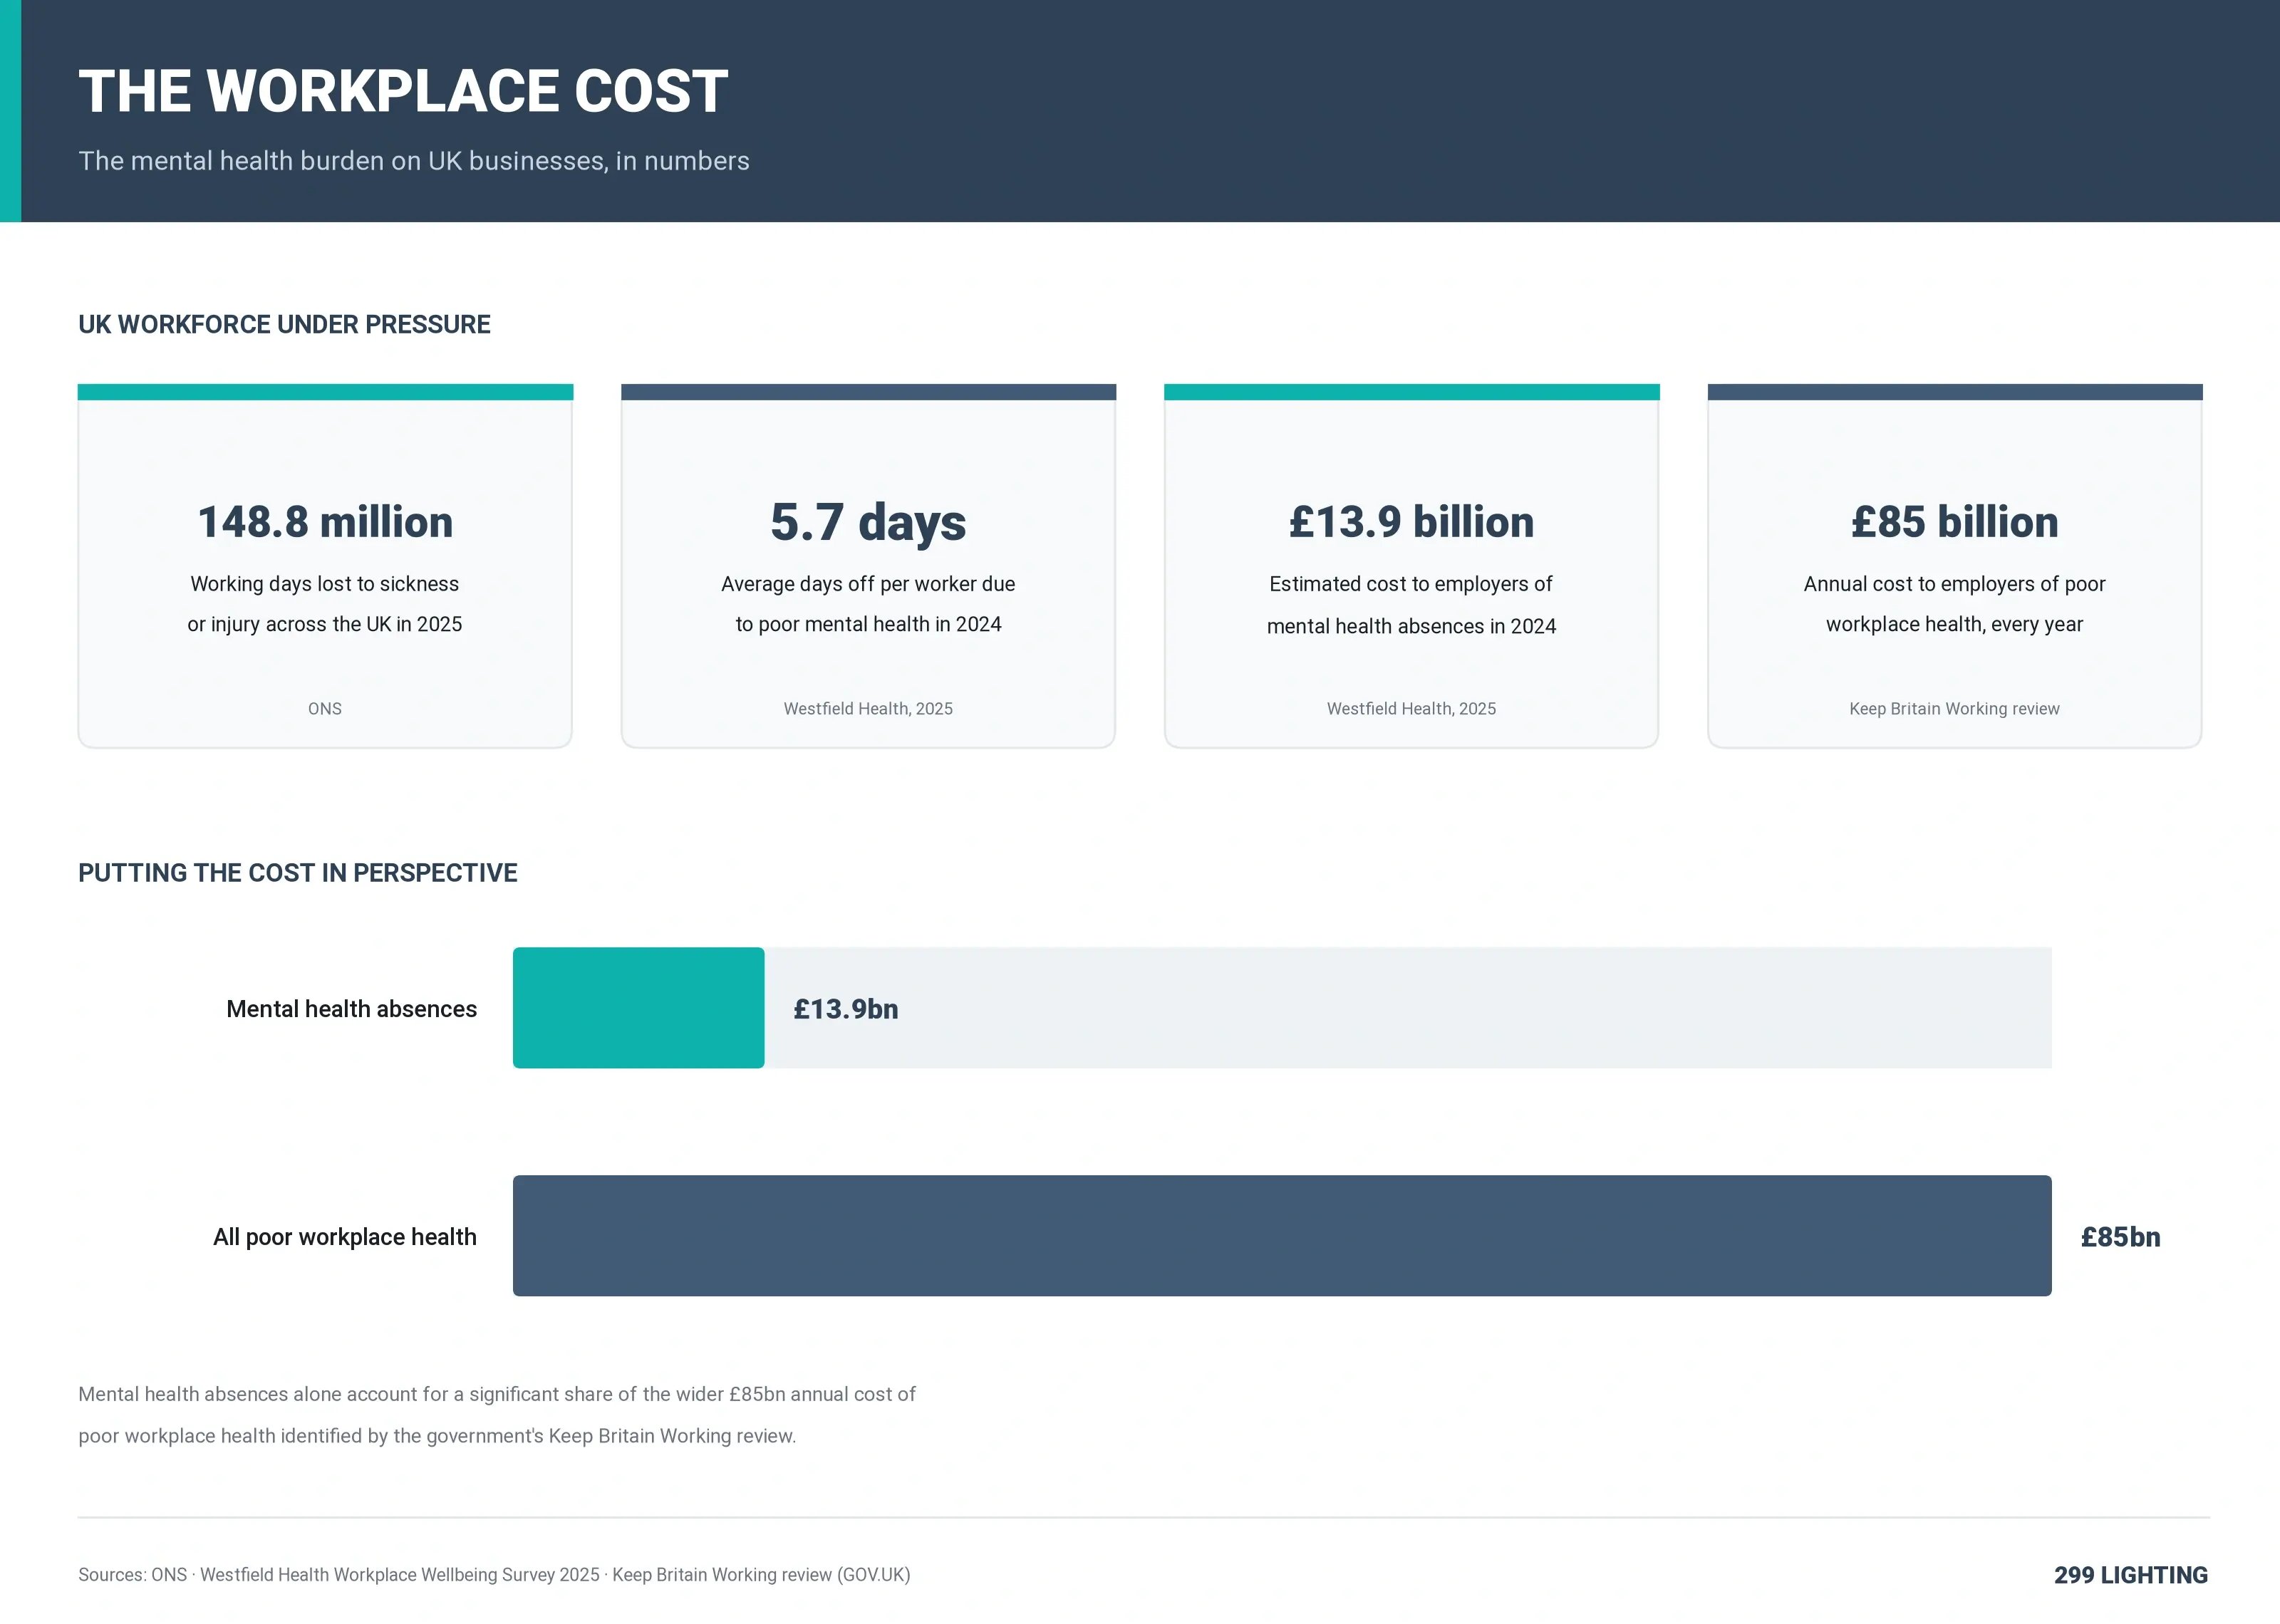The image size is (2280, 1624).
Task: Select the subtitle about mental health burden
Action: [414, 161]
